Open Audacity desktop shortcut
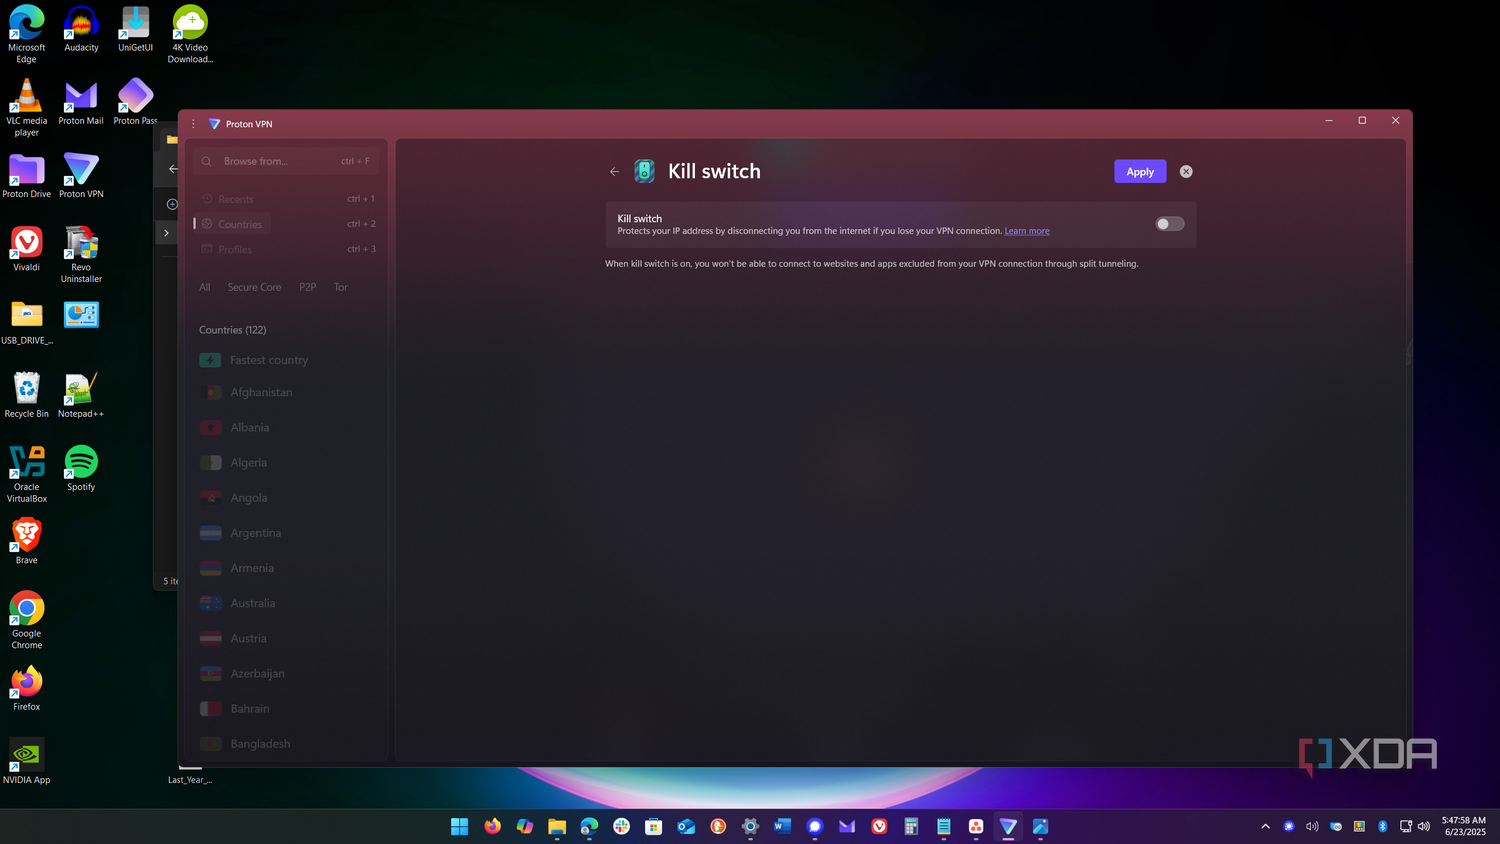 pos(81,29)
